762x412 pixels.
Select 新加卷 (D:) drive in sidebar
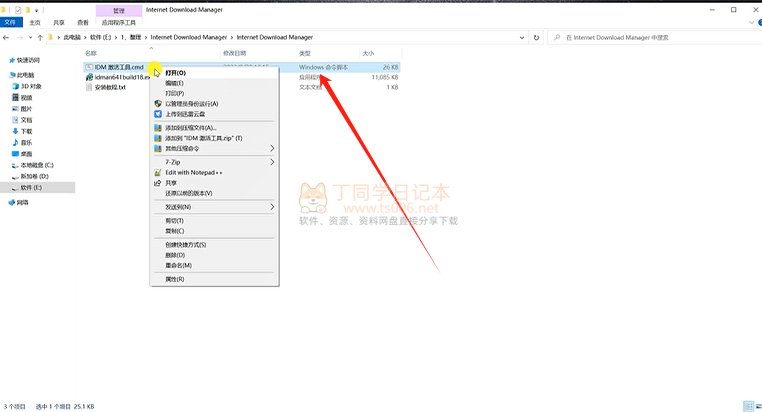point(30,176)
